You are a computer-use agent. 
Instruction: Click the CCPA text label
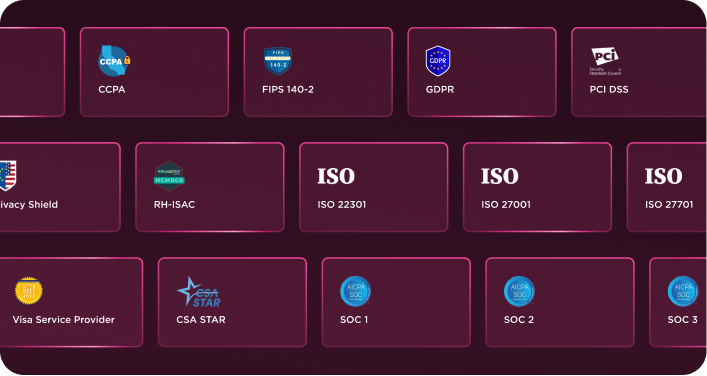[x=112, y=90]
